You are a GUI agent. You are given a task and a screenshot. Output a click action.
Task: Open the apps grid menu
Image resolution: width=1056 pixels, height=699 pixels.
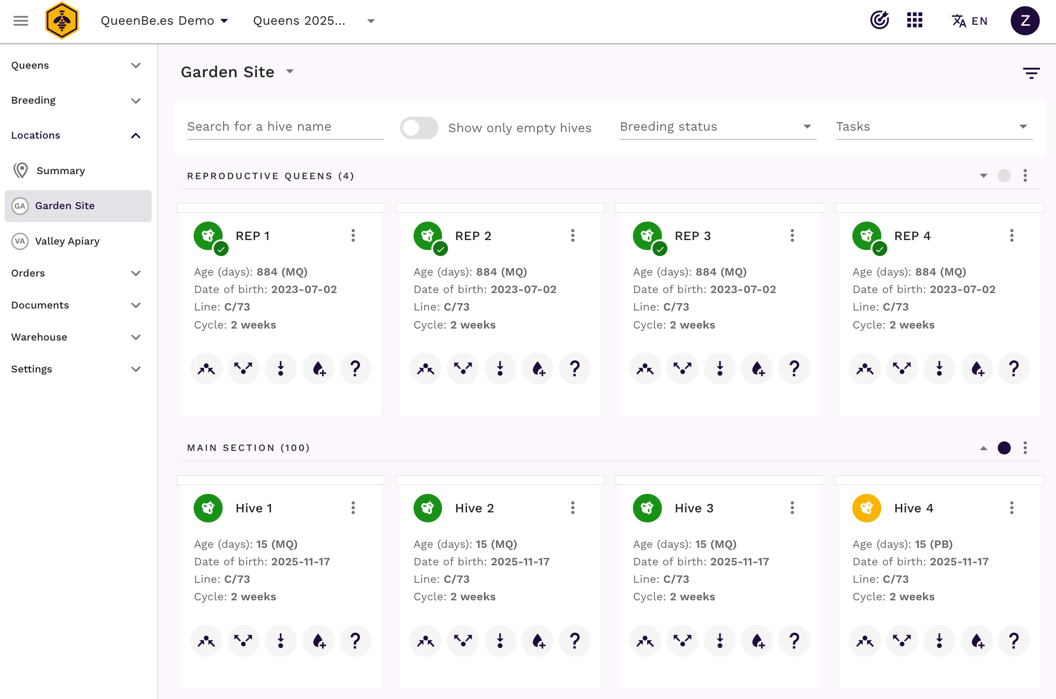click(915, 20)
